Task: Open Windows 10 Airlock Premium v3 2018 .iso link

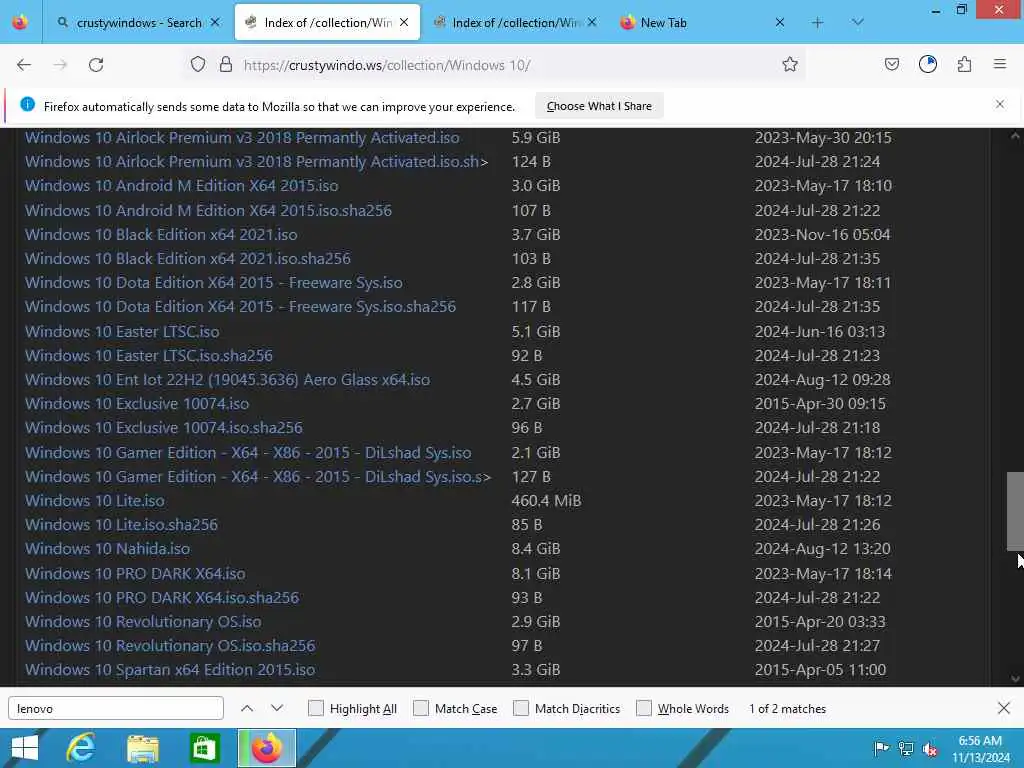Action: (242, 138)
